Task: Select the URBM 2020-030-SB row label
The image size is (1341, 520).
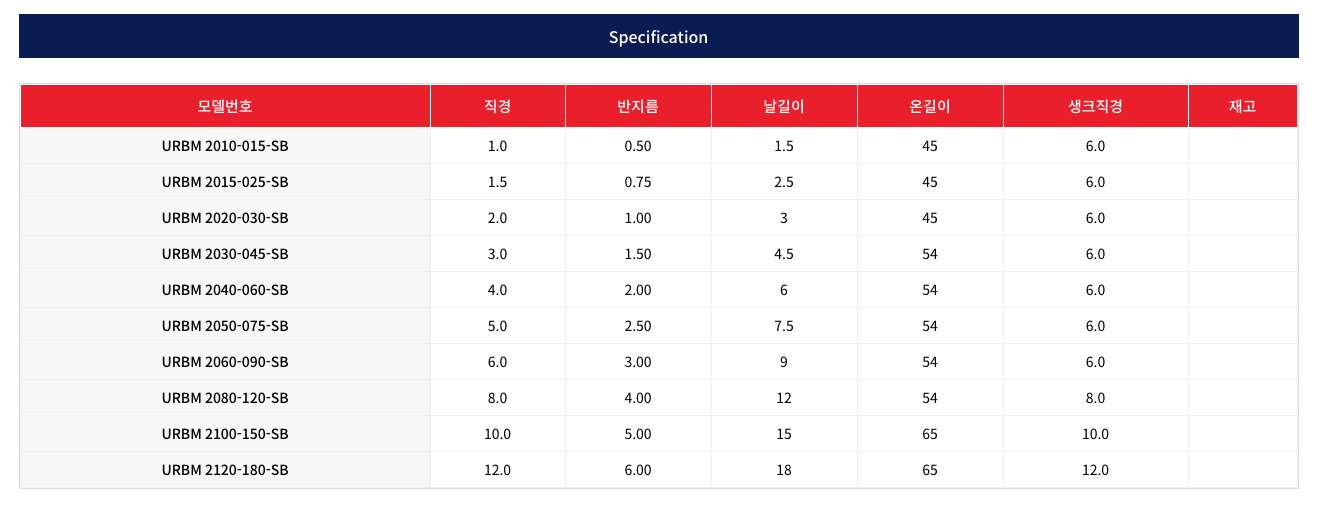Action: click(x=225, y=218)
